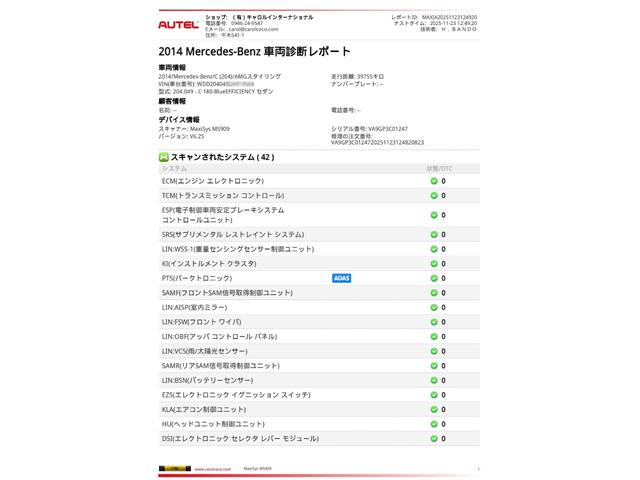
Task: Click green check icon for KLA row
Action: pyautogui.click(x=434, y=409)
